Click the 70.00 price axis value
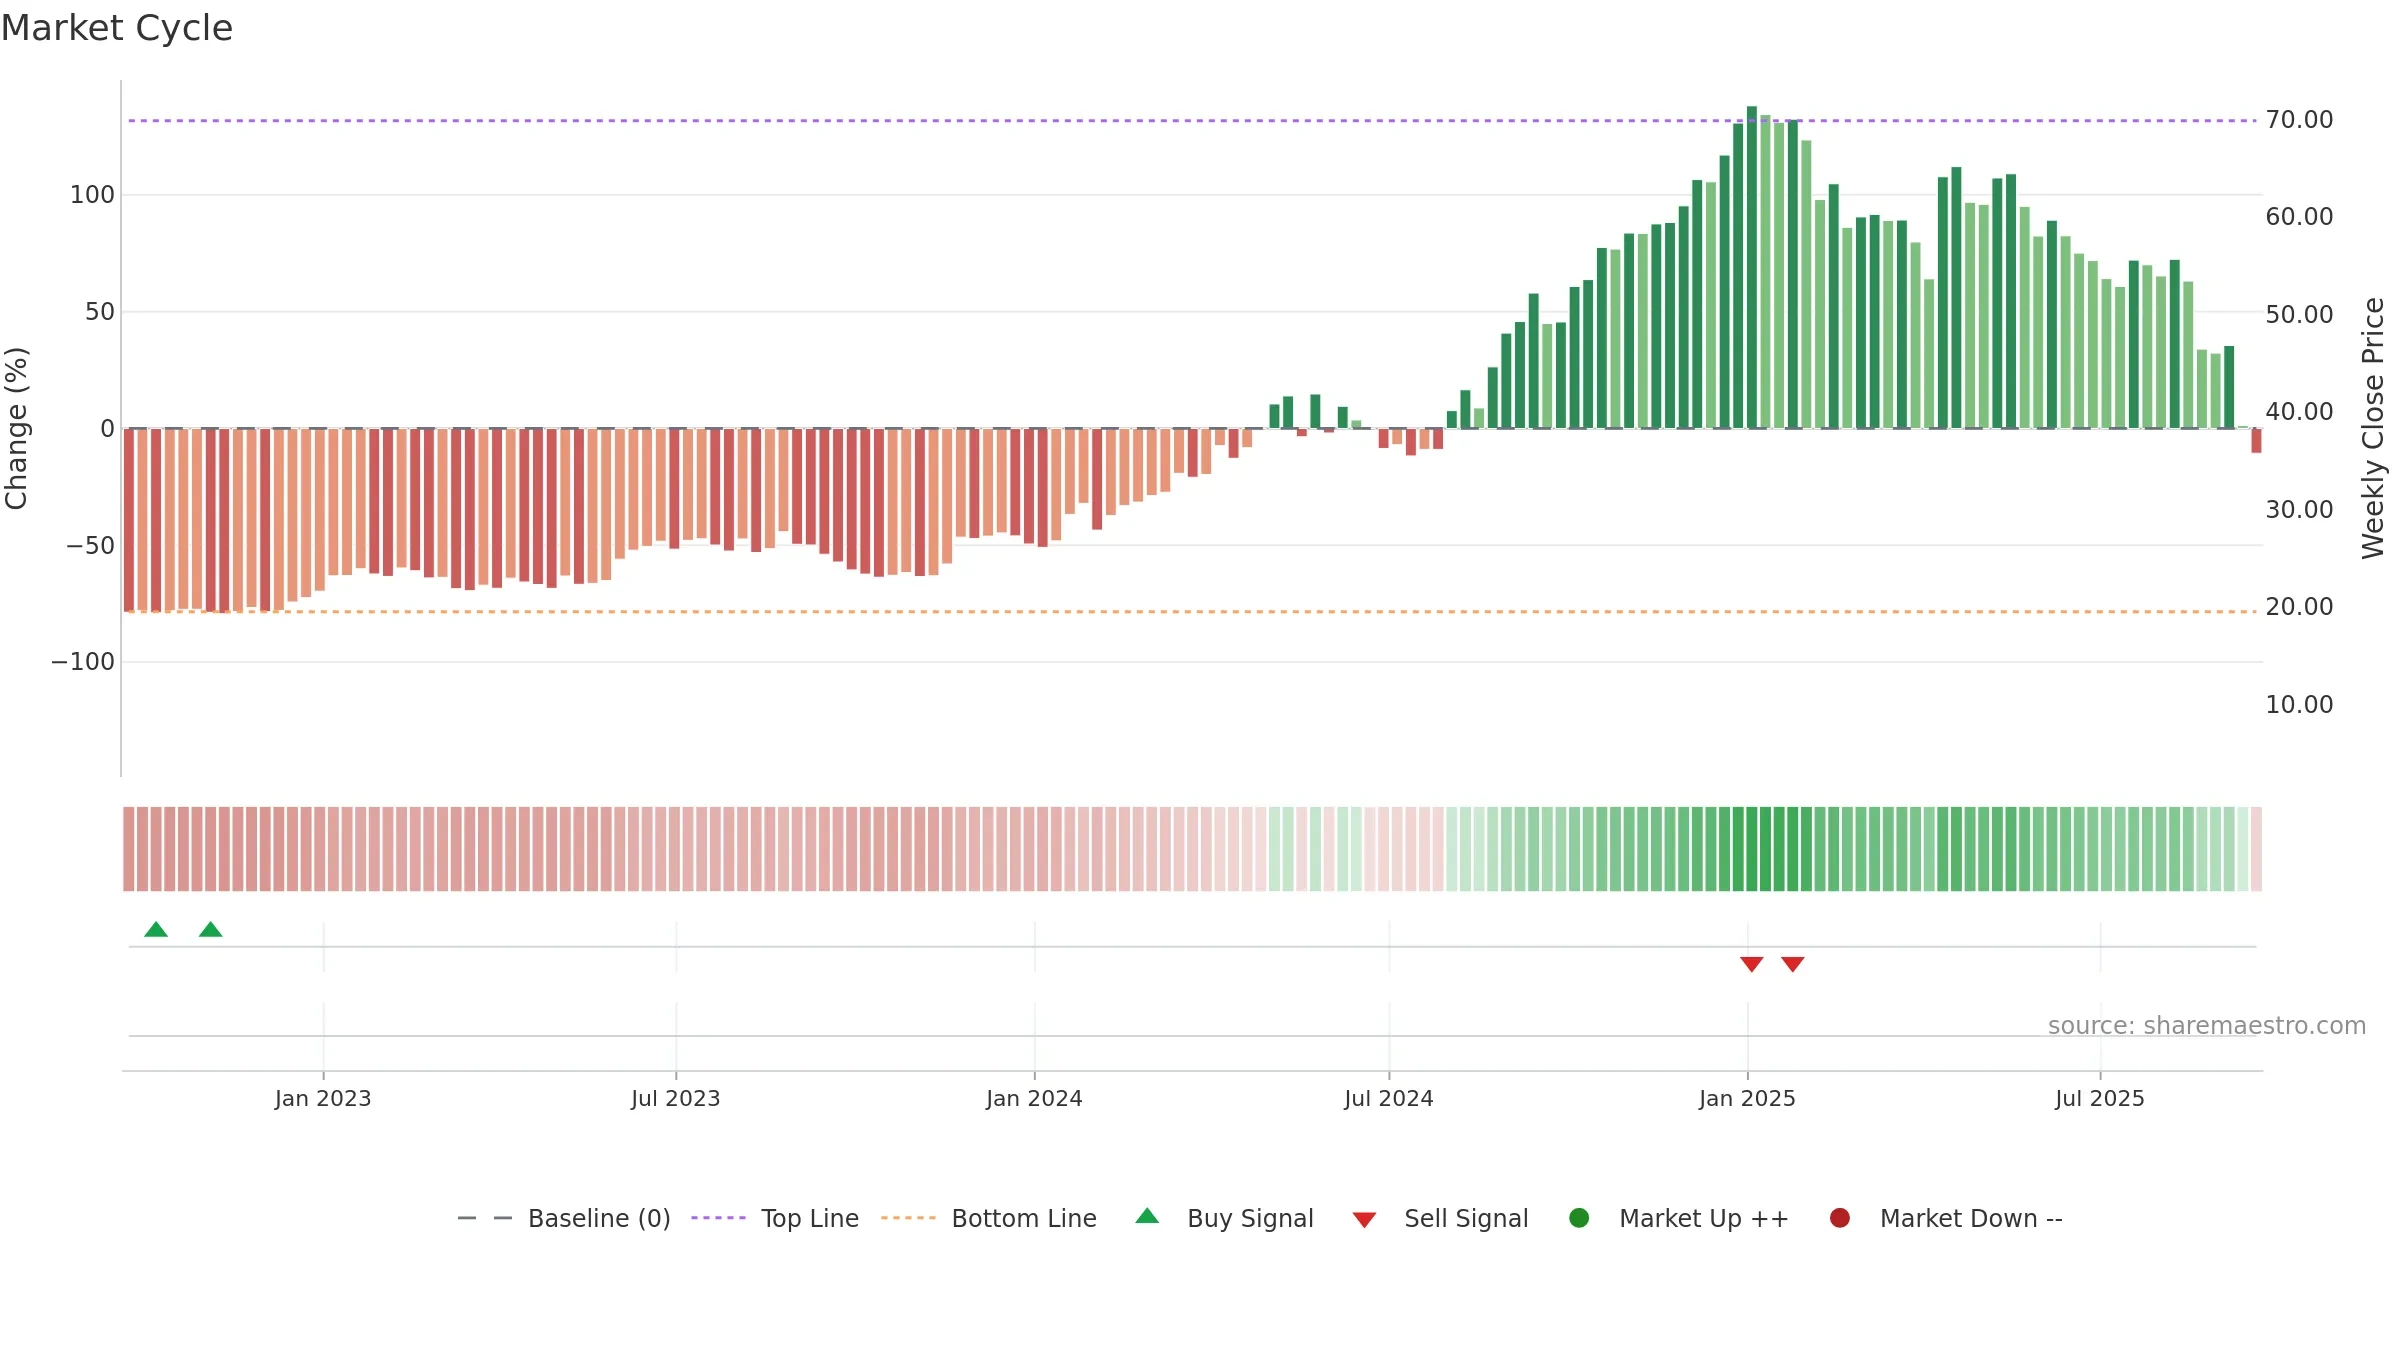This screenshot has height=1350, width=2400. (2299, 120)
